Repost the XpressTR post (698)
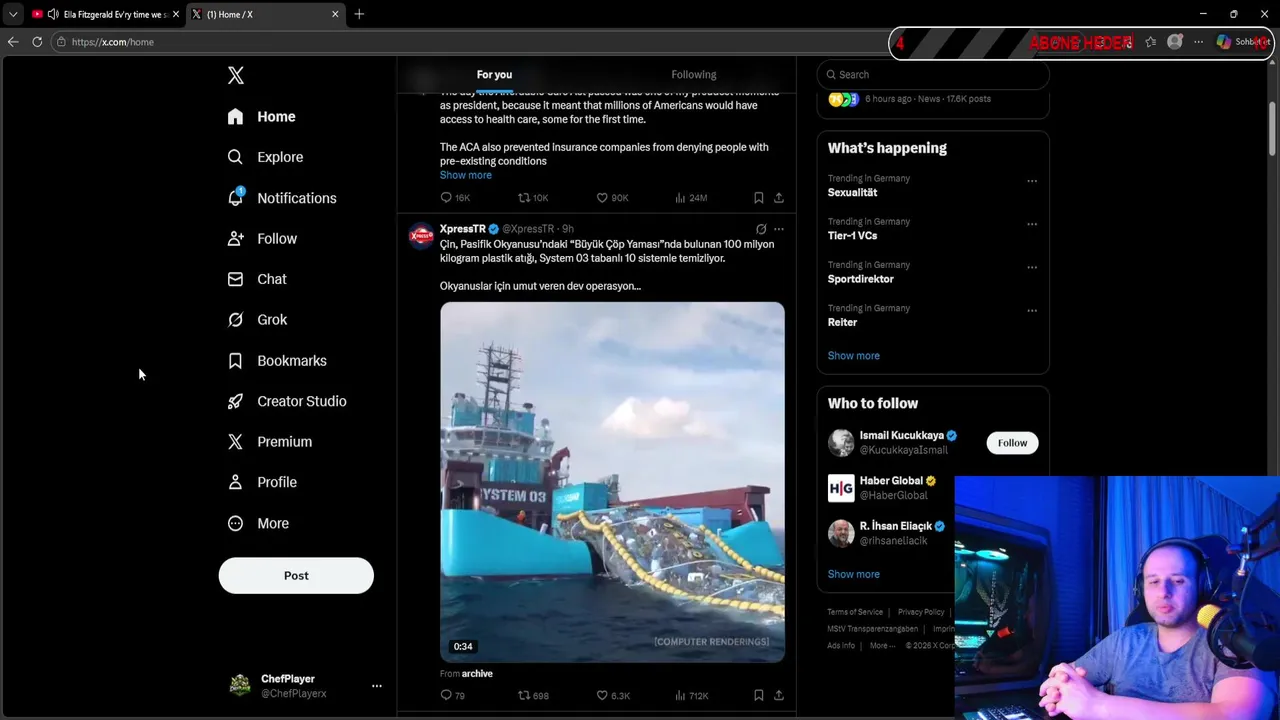 533,695
